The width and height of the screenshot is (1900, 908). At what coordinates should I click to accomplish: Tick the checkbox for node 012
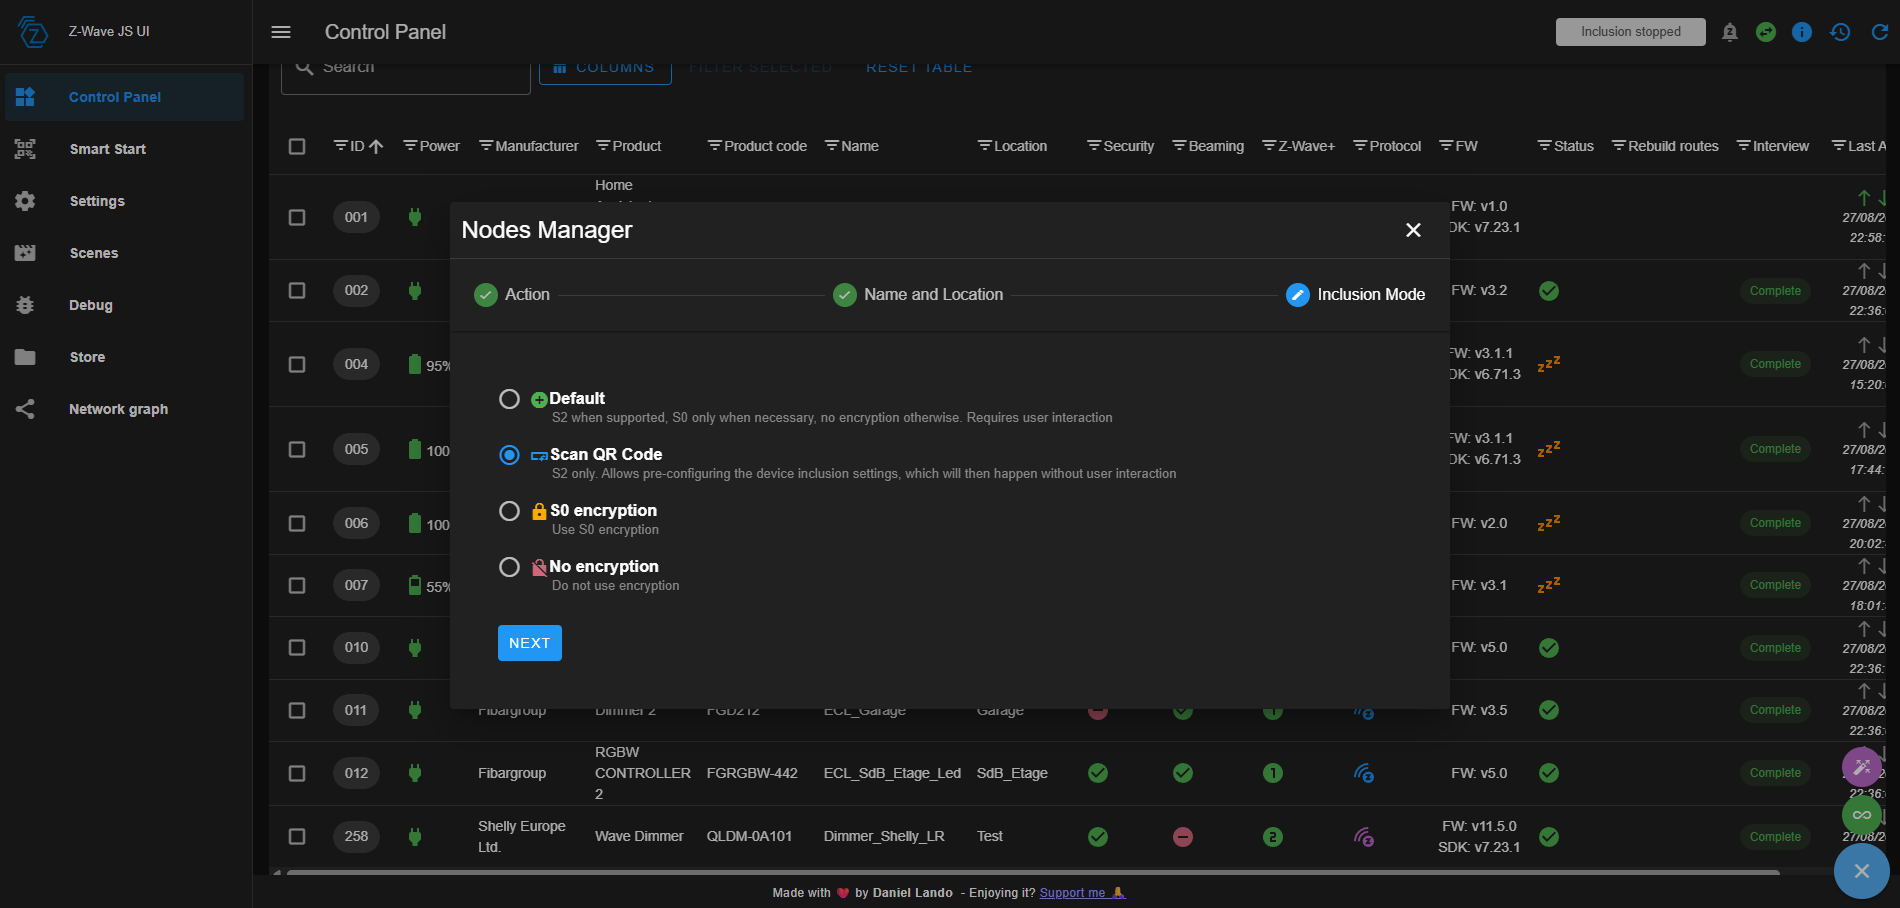[x=297, y=773]
